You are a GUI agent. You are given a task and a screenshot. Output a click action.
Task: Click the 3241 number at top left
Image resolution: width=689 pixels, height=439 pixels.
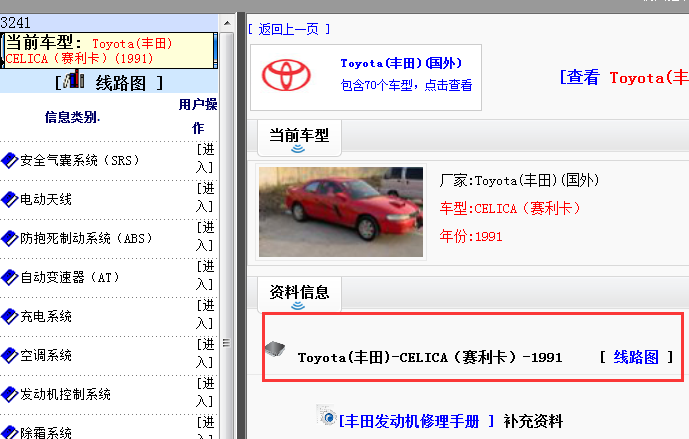[15, 23]
